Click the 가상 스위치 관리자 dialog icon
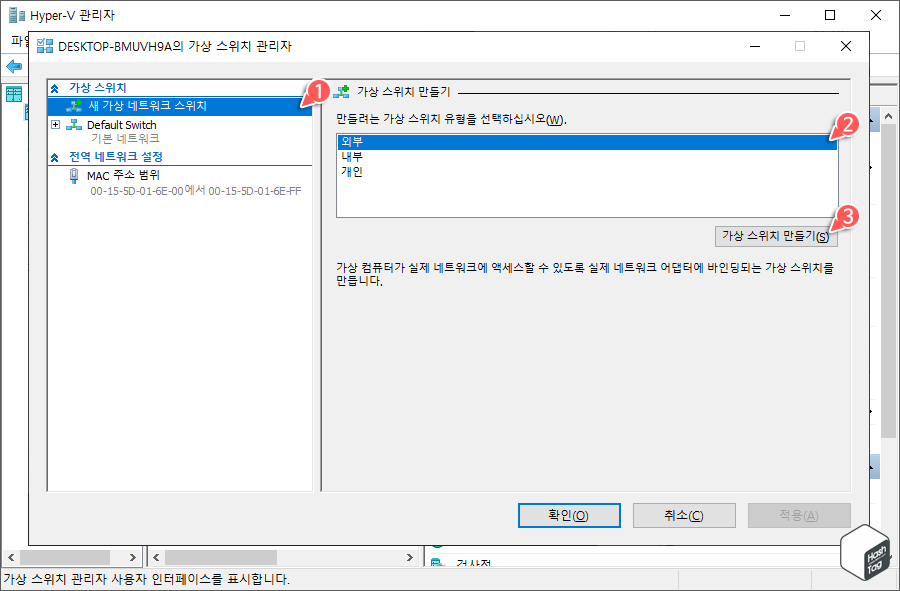 pos(44,44)
